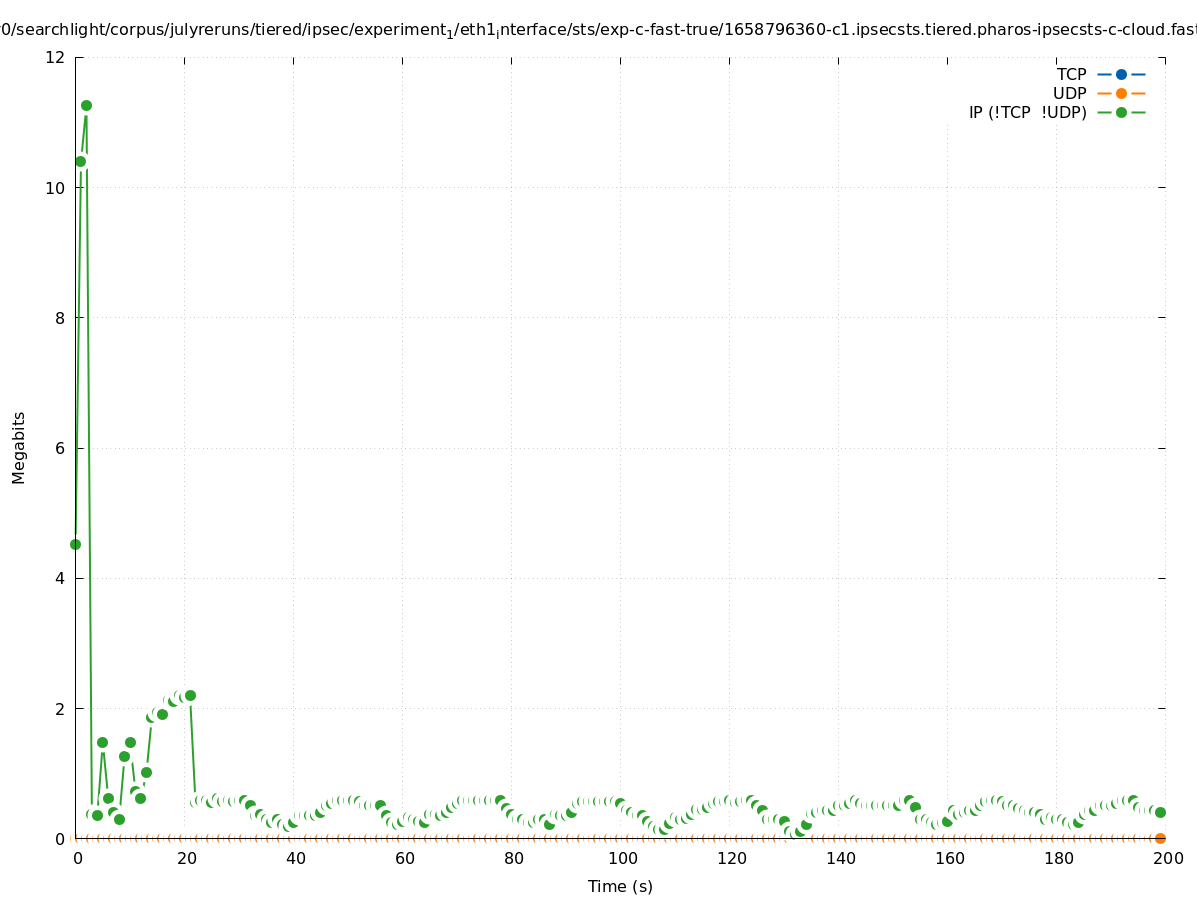Click the green data point at 2.2 megabits

(190, 695)
